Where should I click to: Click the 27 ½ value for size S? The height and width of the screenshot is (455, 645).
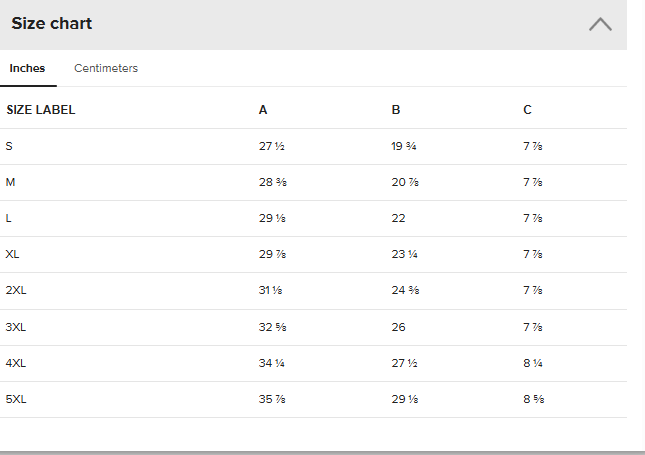pos(272,146)
